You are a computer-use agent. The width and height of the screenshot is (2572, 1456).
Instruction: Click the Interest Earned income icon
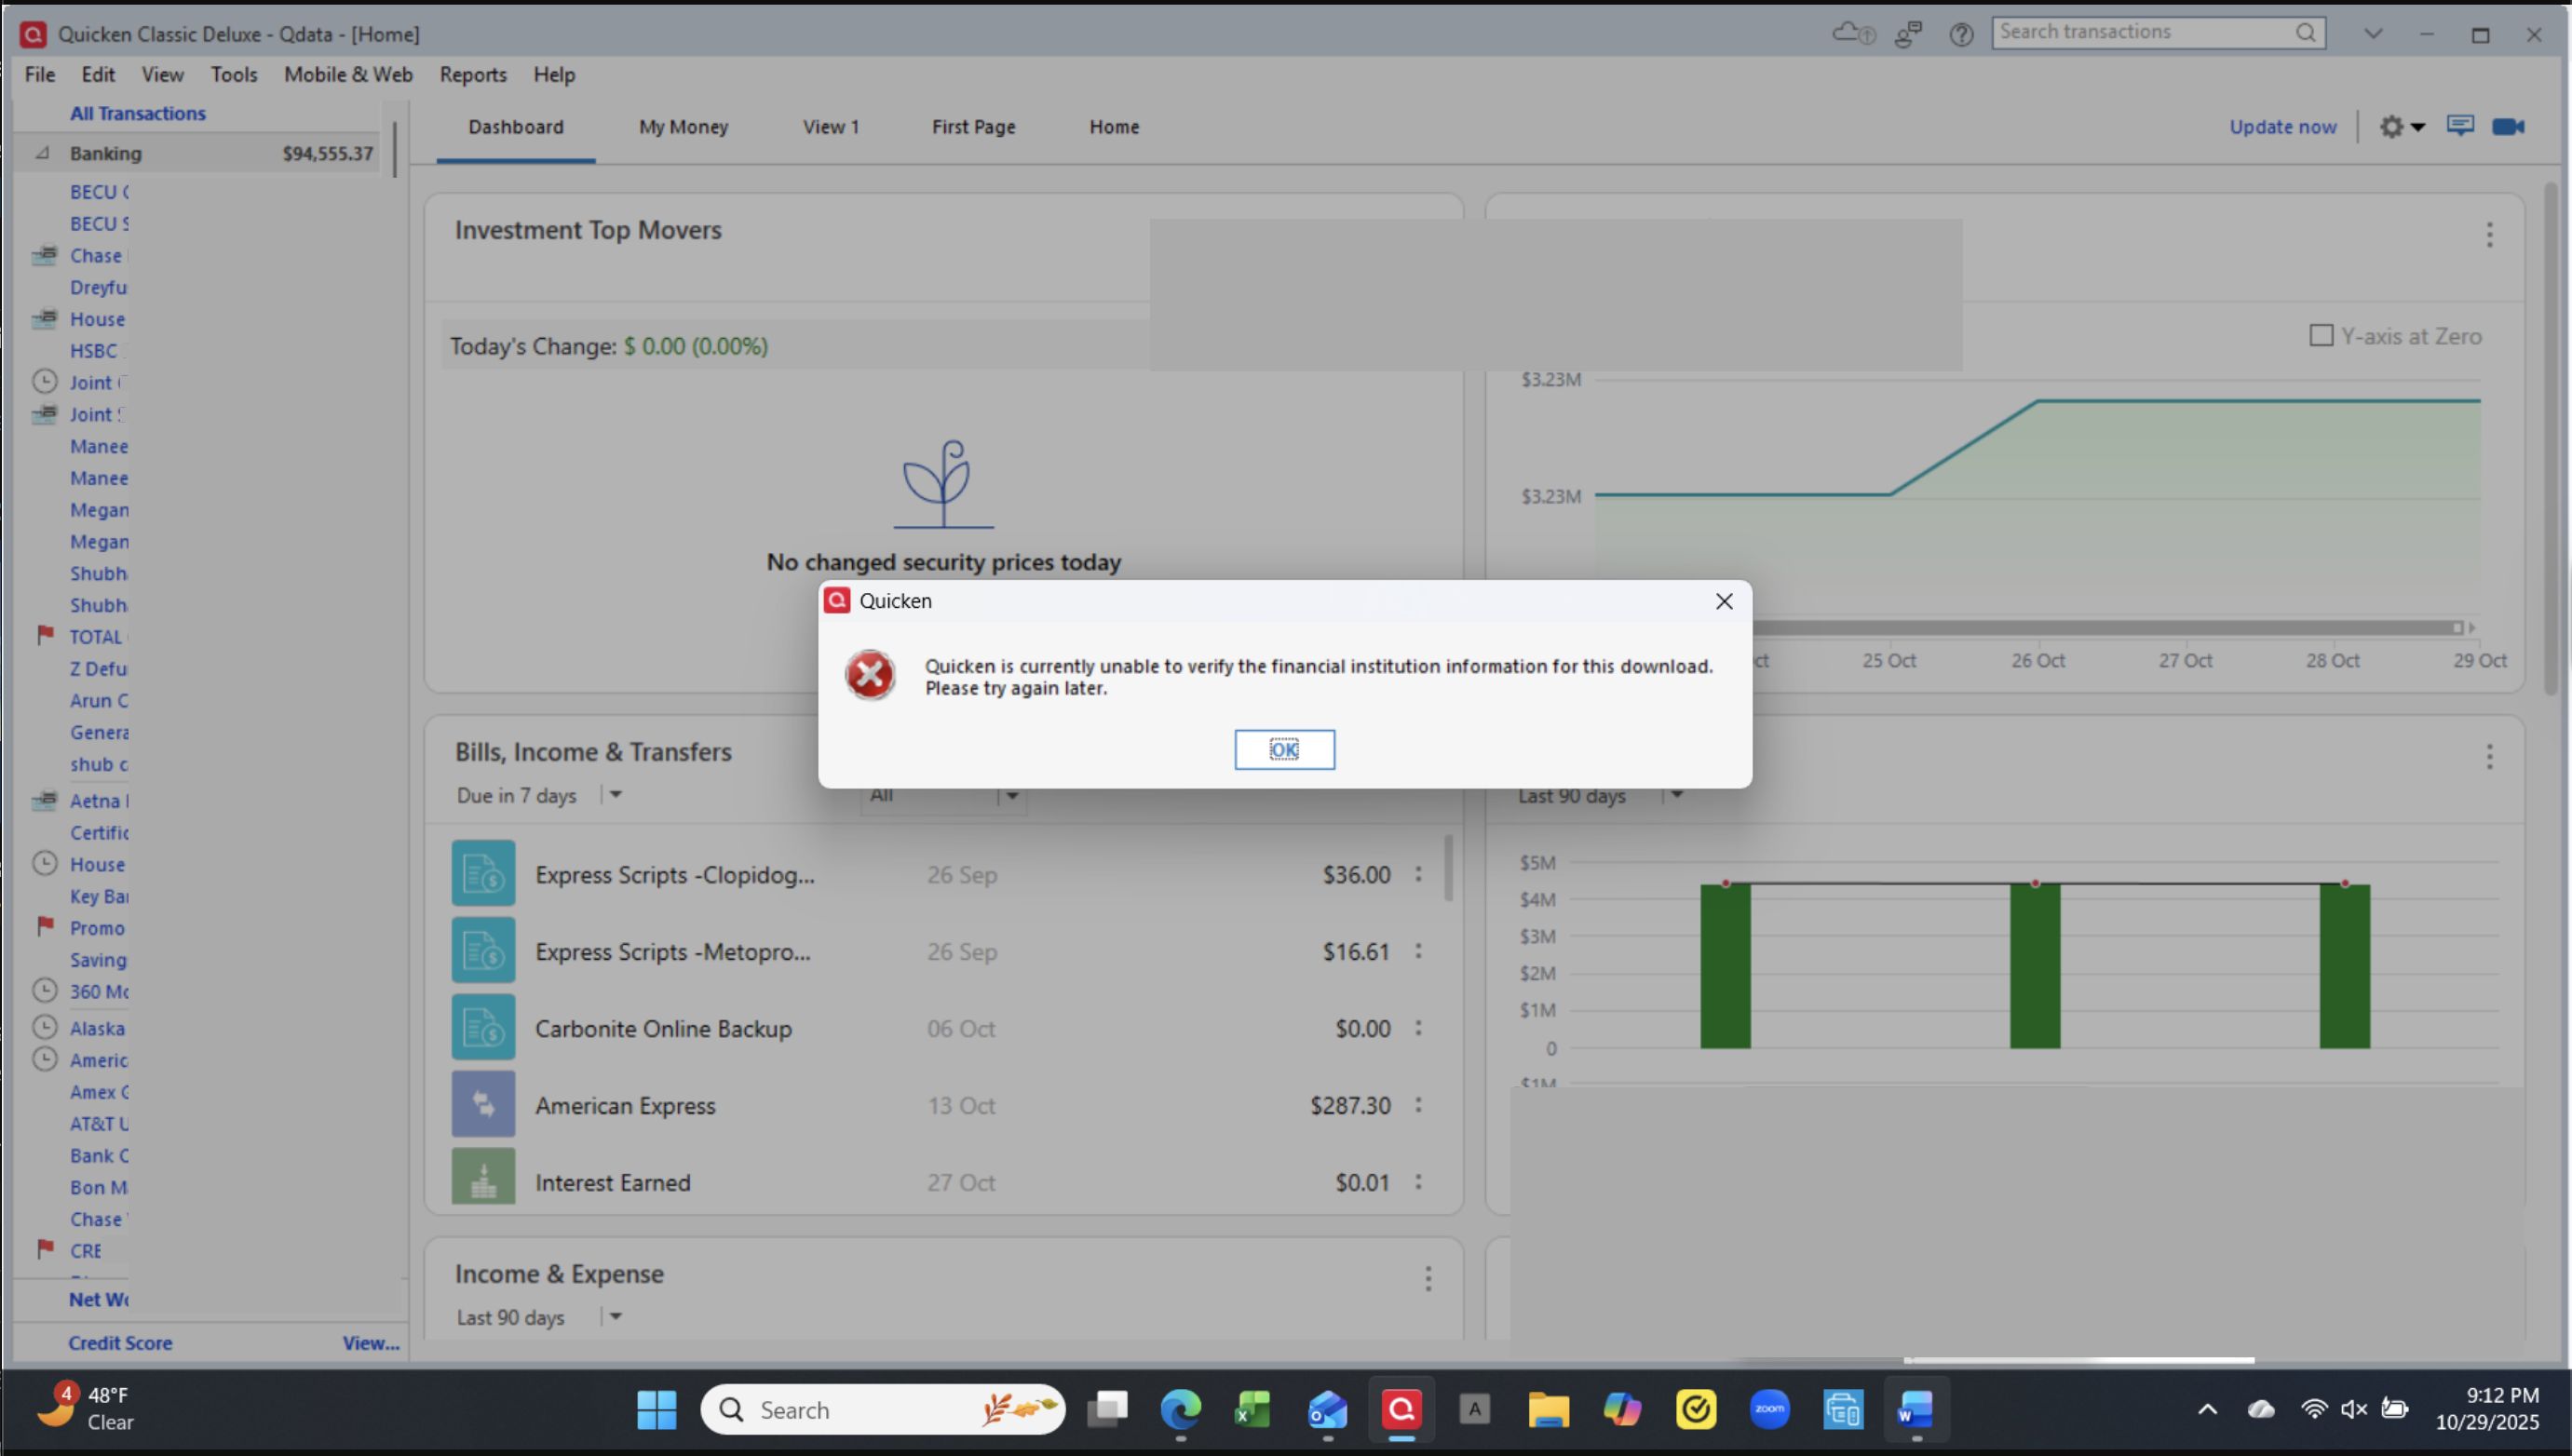pyautogui.click(x=483, y=1178)
